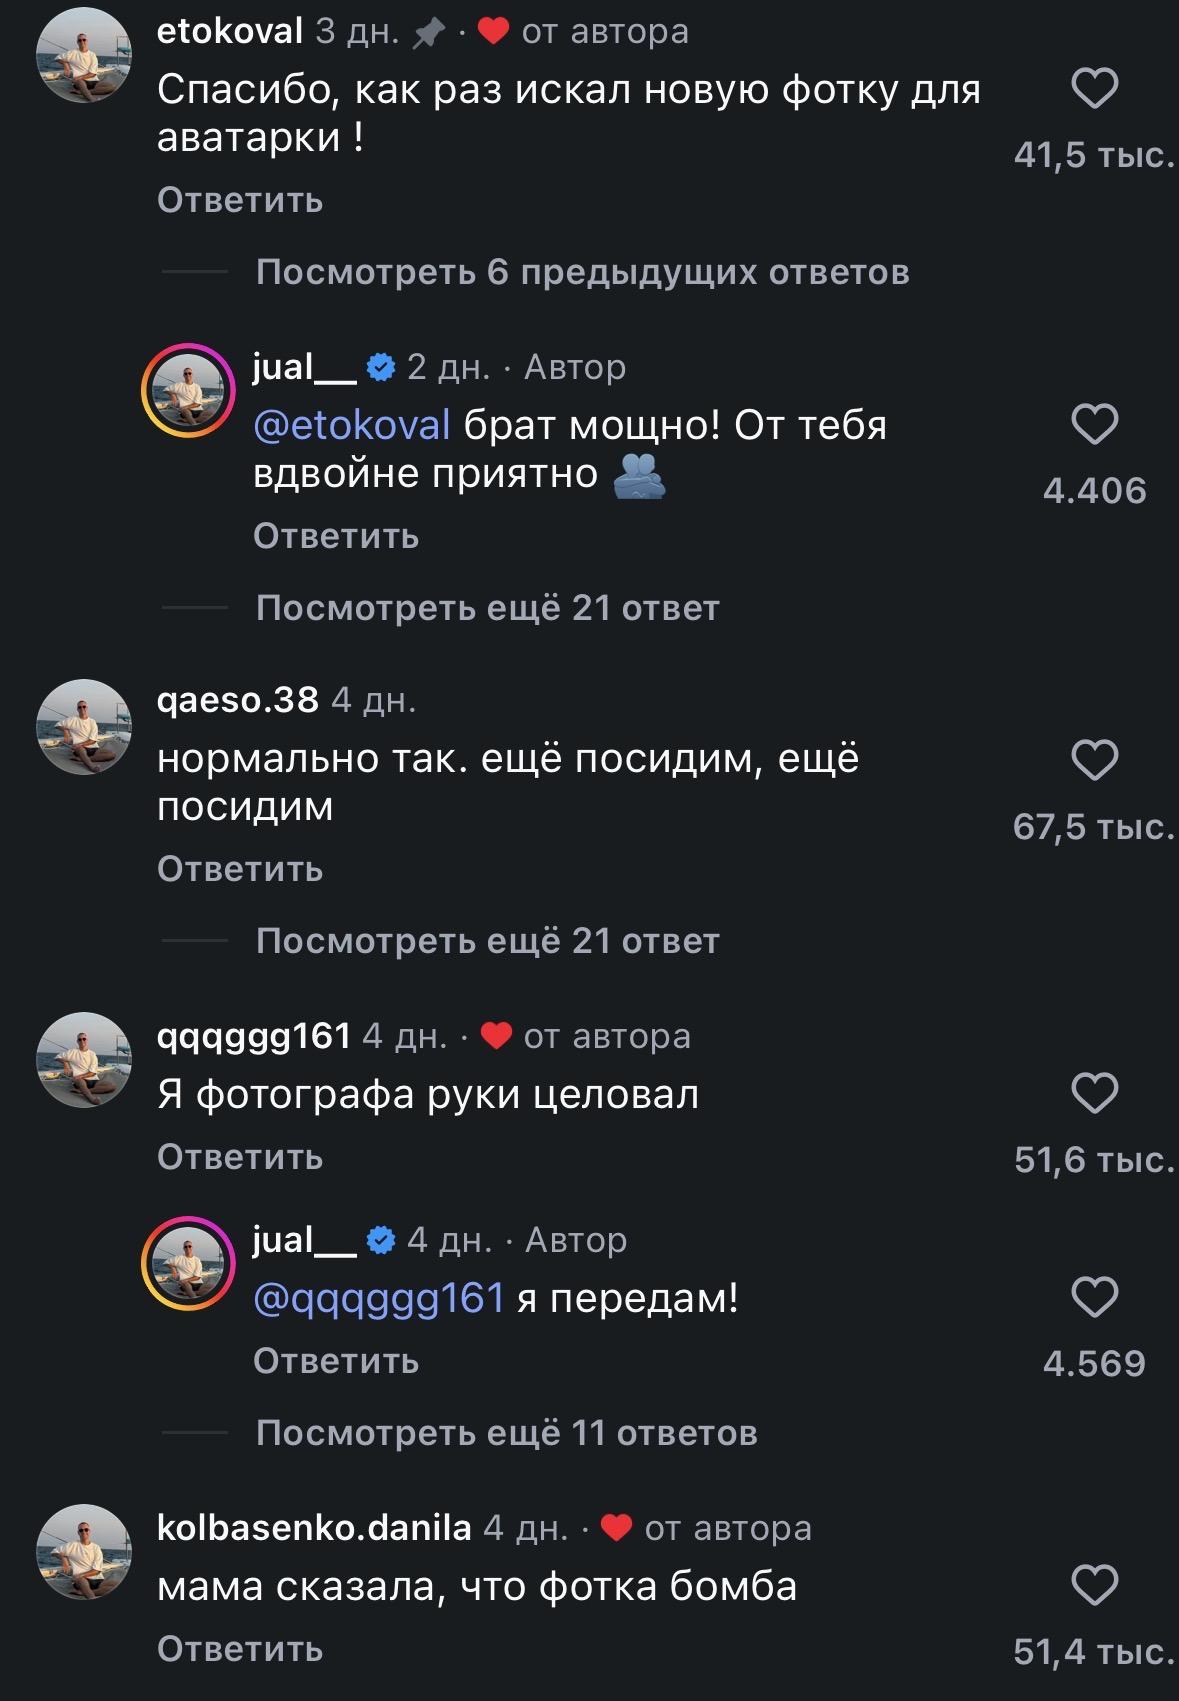The image size is (1179, 1701).
Task: Tap qaeso.38's avatar
Action: point(84,727)
